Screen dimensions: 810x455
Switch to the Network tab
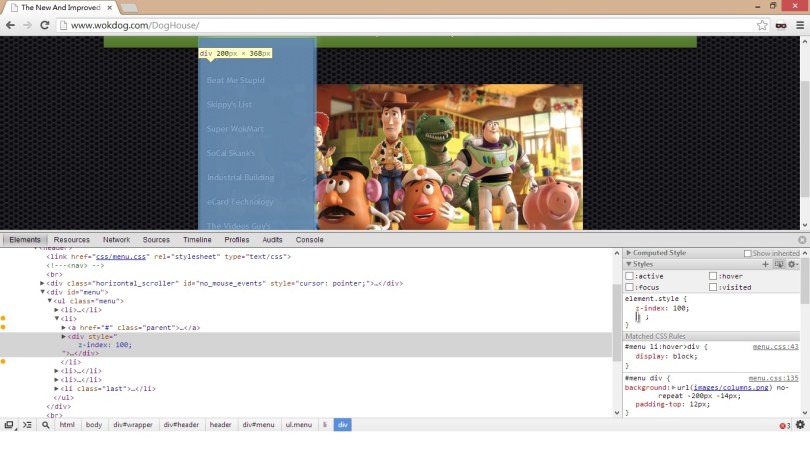coord(116,240)
